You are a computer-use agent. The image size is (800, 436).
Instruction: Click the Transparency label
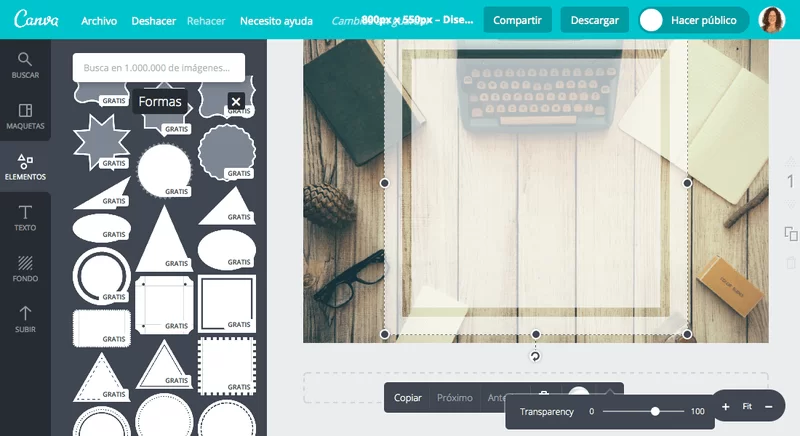point(546,412)
